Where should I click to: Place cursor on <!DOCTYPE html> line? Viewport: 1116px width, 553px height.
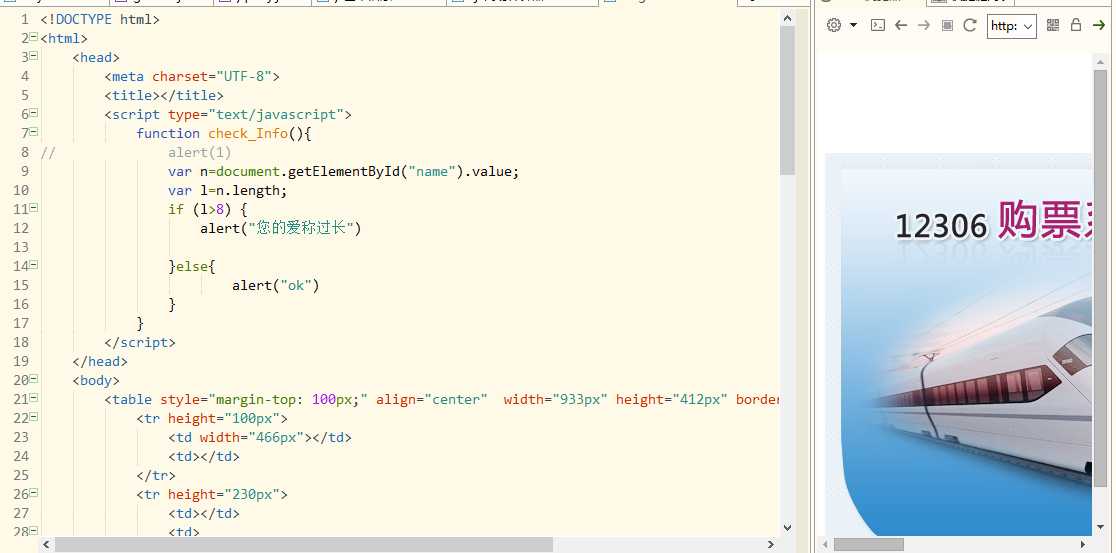coord(100,19)
